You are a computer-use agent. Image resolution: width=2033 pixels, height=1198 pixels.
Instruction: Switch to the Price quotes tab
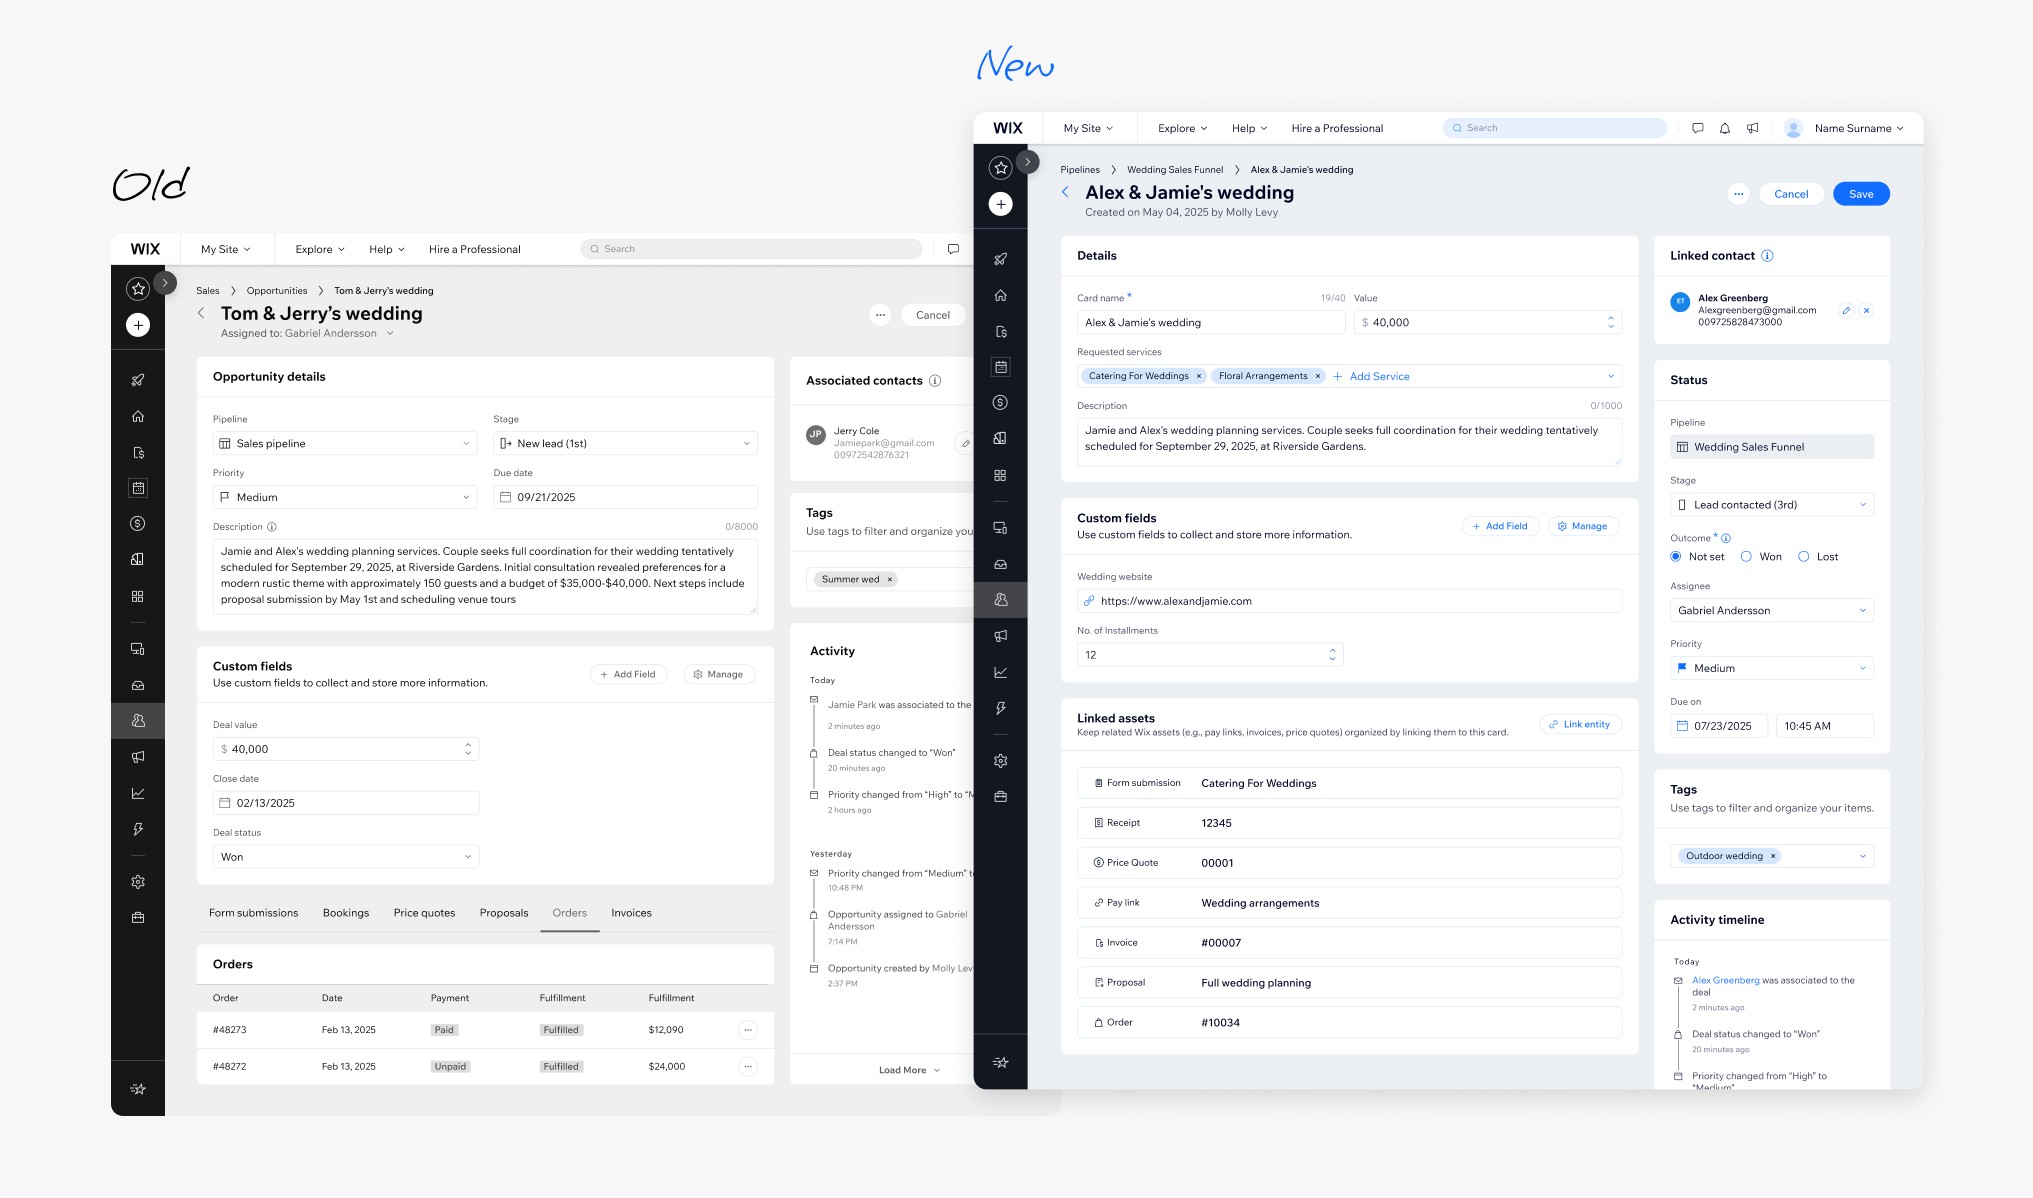[x=424, y=913]
